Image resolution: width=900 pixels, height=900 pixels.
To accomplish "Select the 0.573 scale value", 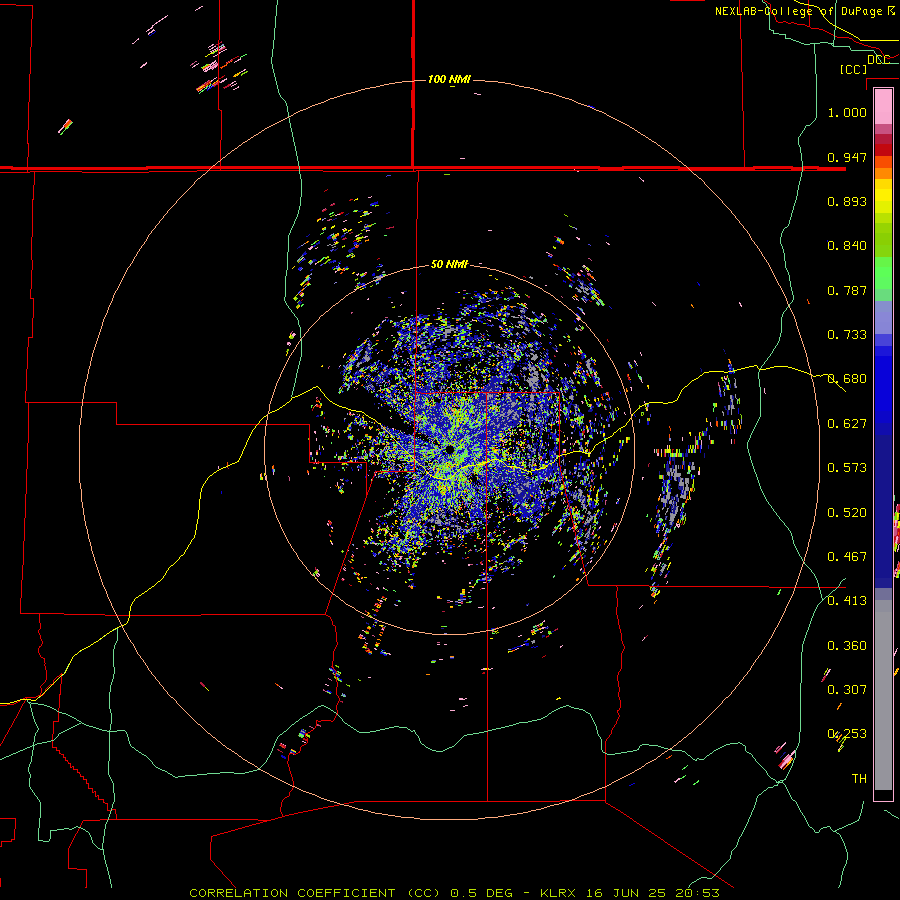I will click(847, 468).
